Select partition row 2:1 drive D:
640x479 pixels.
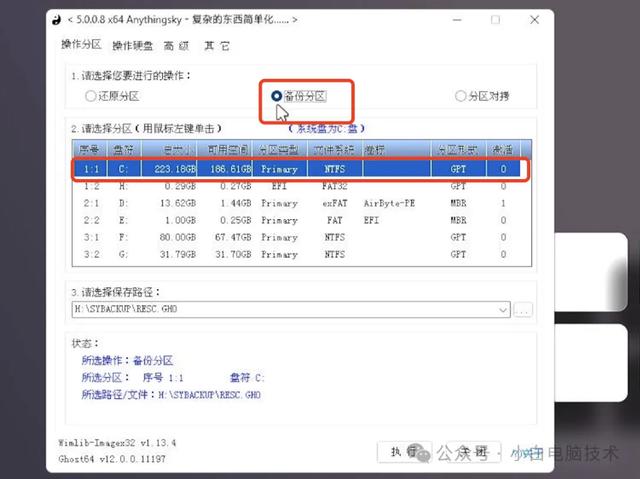pos(296,203)
